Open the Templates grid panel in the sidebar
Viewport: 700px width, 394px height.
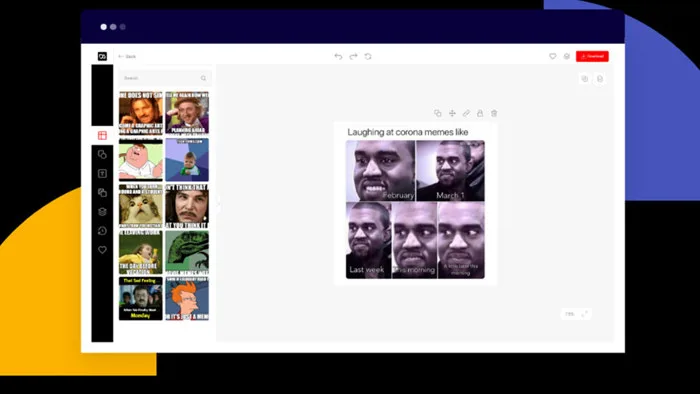[102, 135]
